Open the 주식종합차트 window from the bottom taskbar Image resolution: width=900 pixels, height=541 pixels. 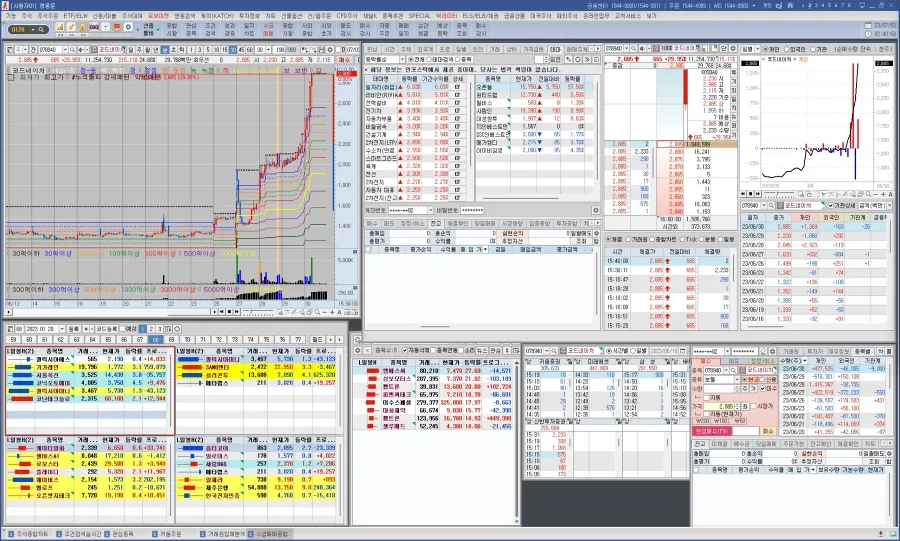[28, 534]
